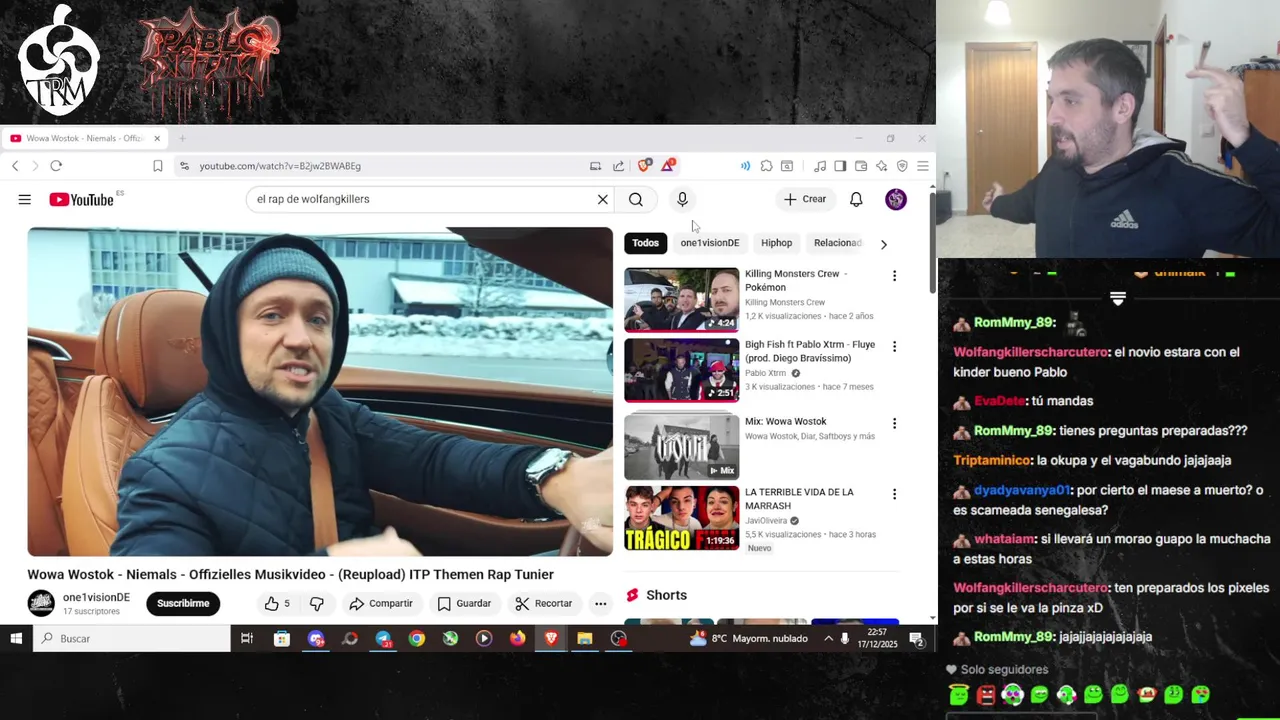Open more actions under the video

(600, 603)
